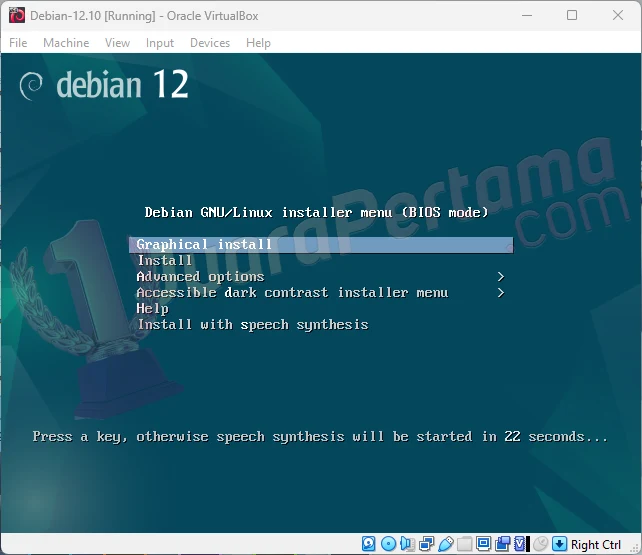Click the virtualization CPU status icon
This screenshot has height=555, width=642.
[520, 544]
